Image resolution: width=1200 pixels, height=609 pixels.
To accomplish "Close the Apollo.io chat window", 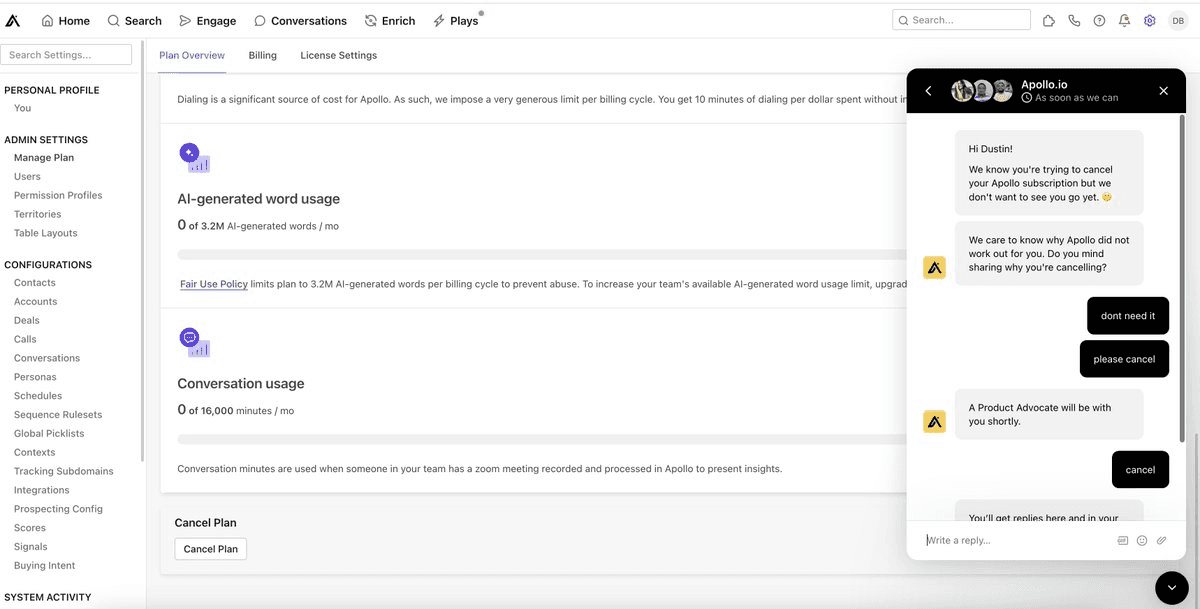I will tap(1163, 91).
